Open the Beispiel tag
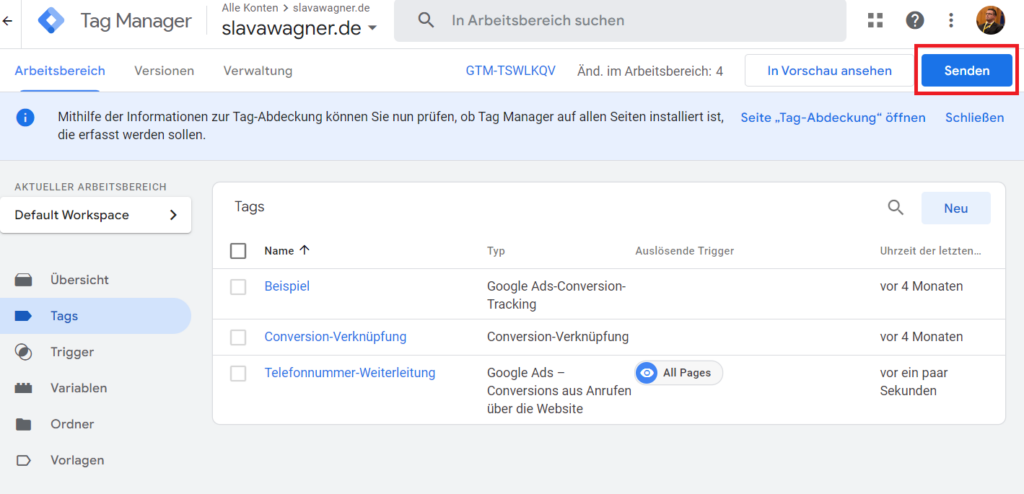The width and height of the screenshot is (1024, 494). coord(287,286)
